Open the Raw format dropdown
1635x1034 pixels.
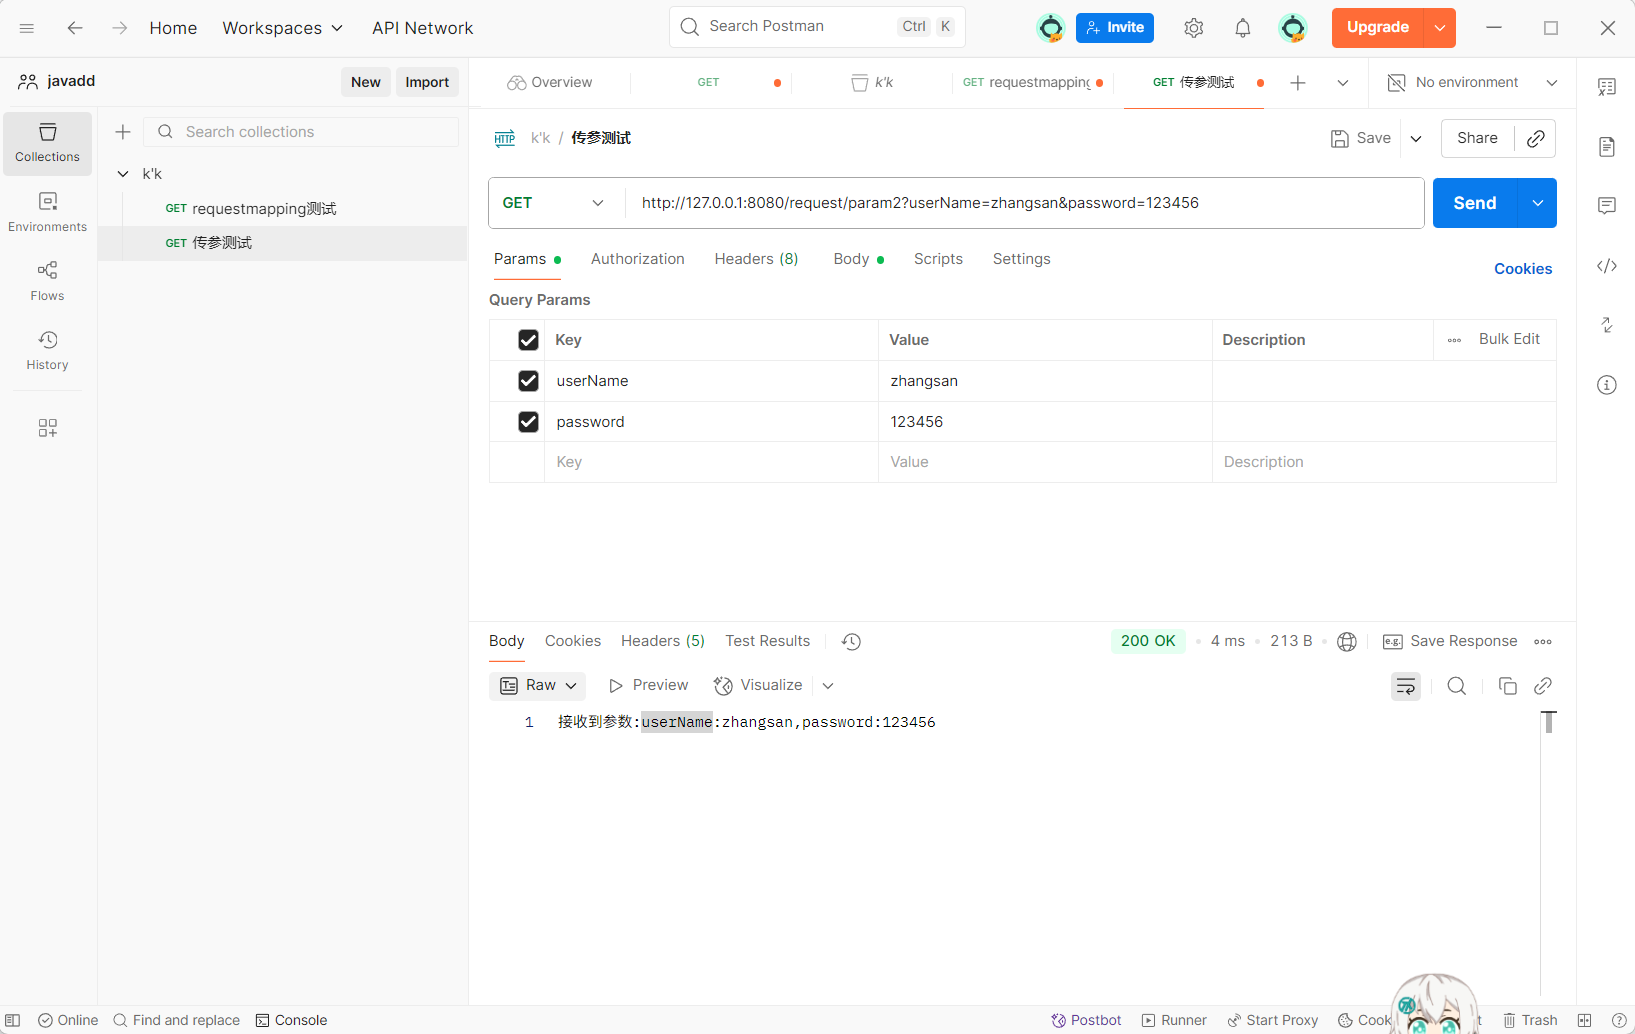[538, 686]
